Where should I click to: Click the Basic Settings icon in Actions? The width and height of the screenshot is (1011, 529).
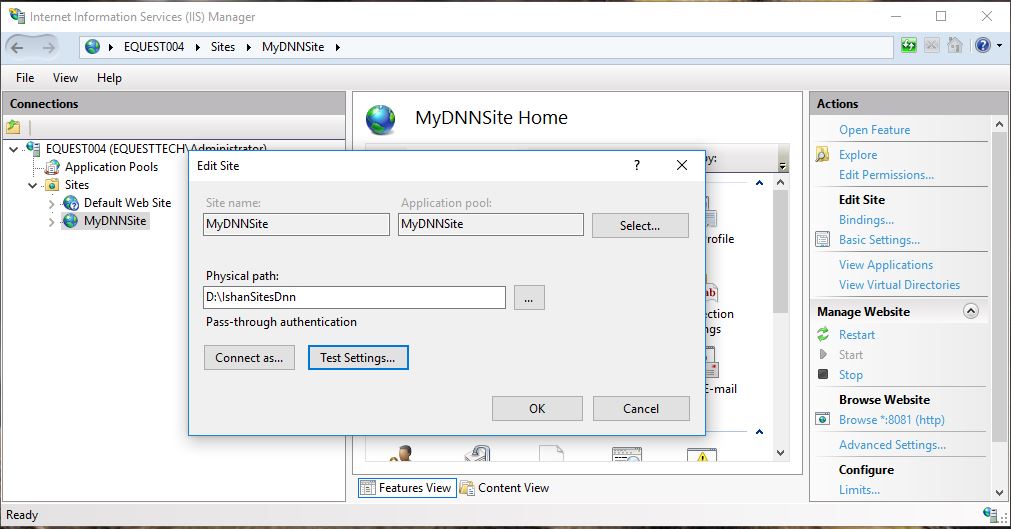(823, 239)
